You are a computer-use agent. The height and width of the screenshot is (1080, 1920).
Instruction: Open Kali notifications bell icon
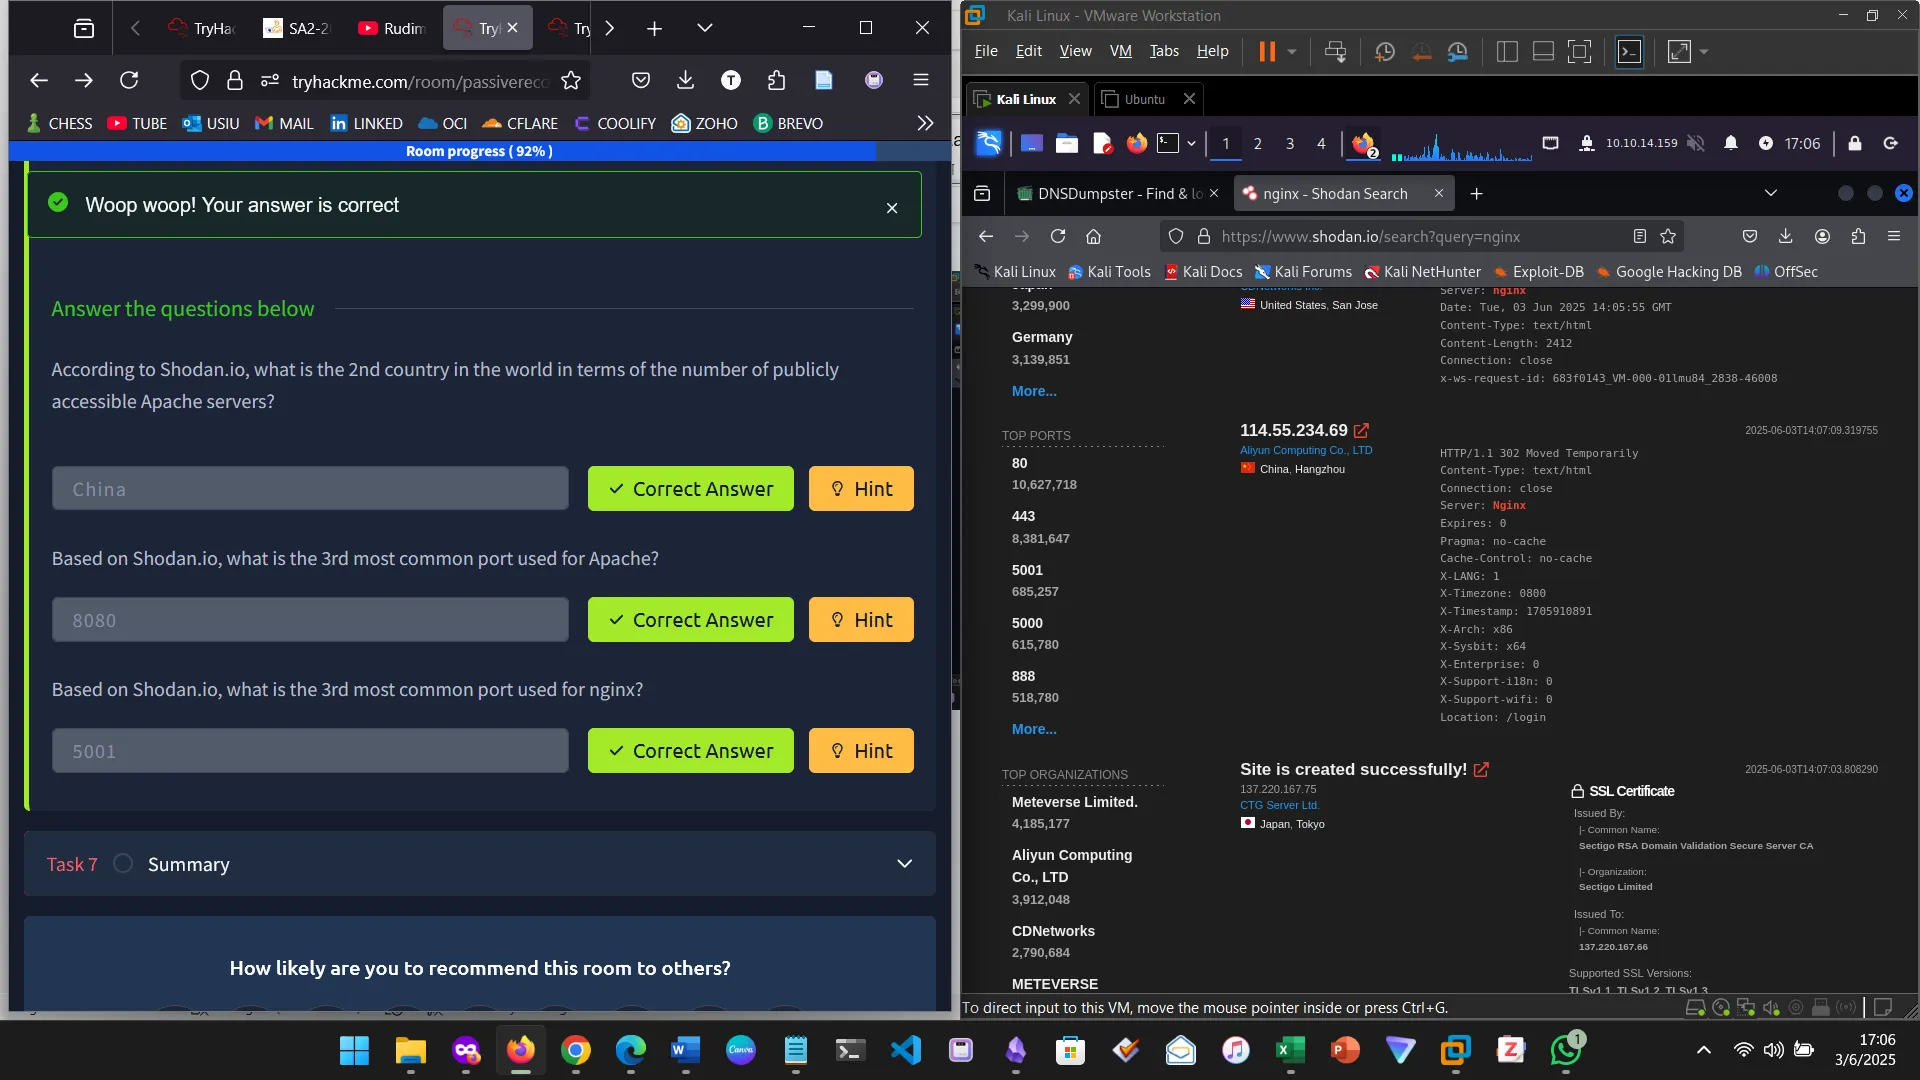pos(1730,143)
